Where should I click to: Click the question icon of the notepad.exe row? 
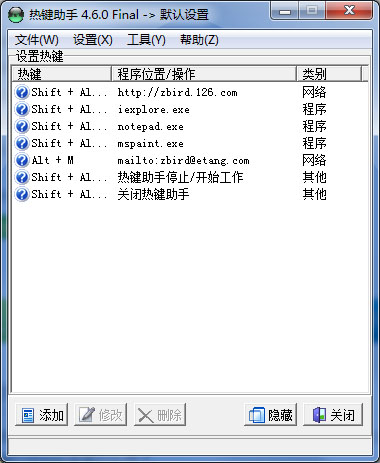[22, 126]
